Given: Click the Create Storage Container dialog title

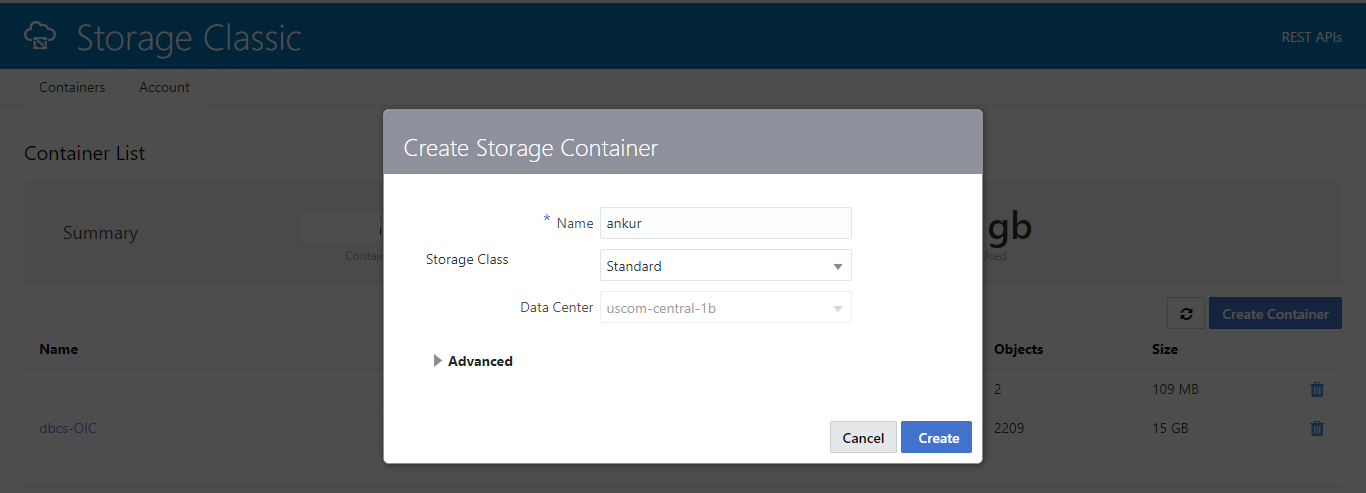Looking at the screenshot, I should [530, 148].
